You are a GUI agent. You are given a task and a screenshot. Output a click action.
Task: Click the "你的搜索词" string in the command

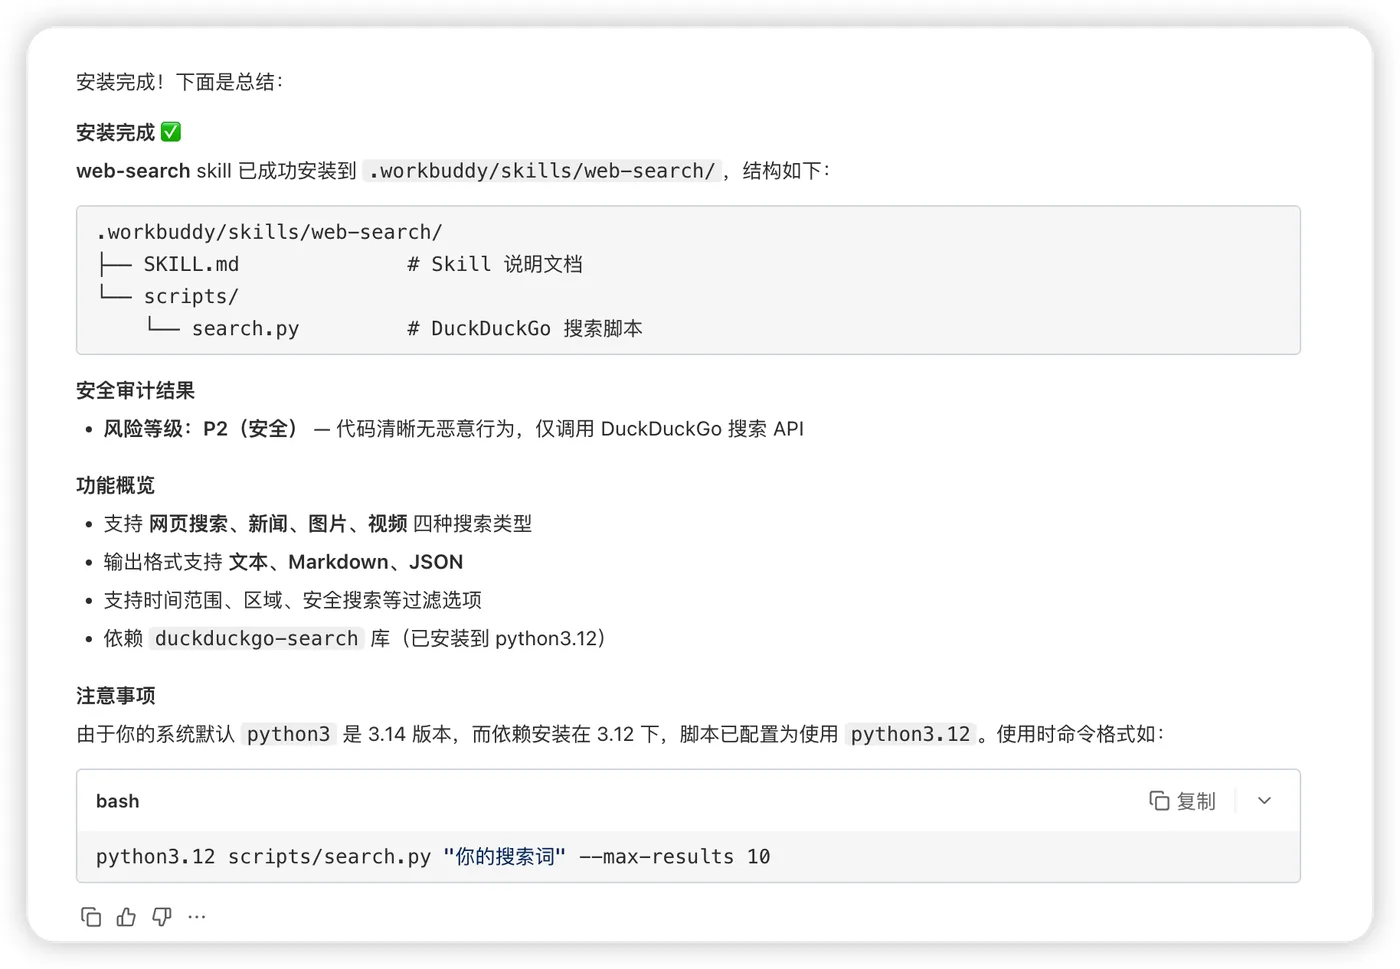coord(505,857)
